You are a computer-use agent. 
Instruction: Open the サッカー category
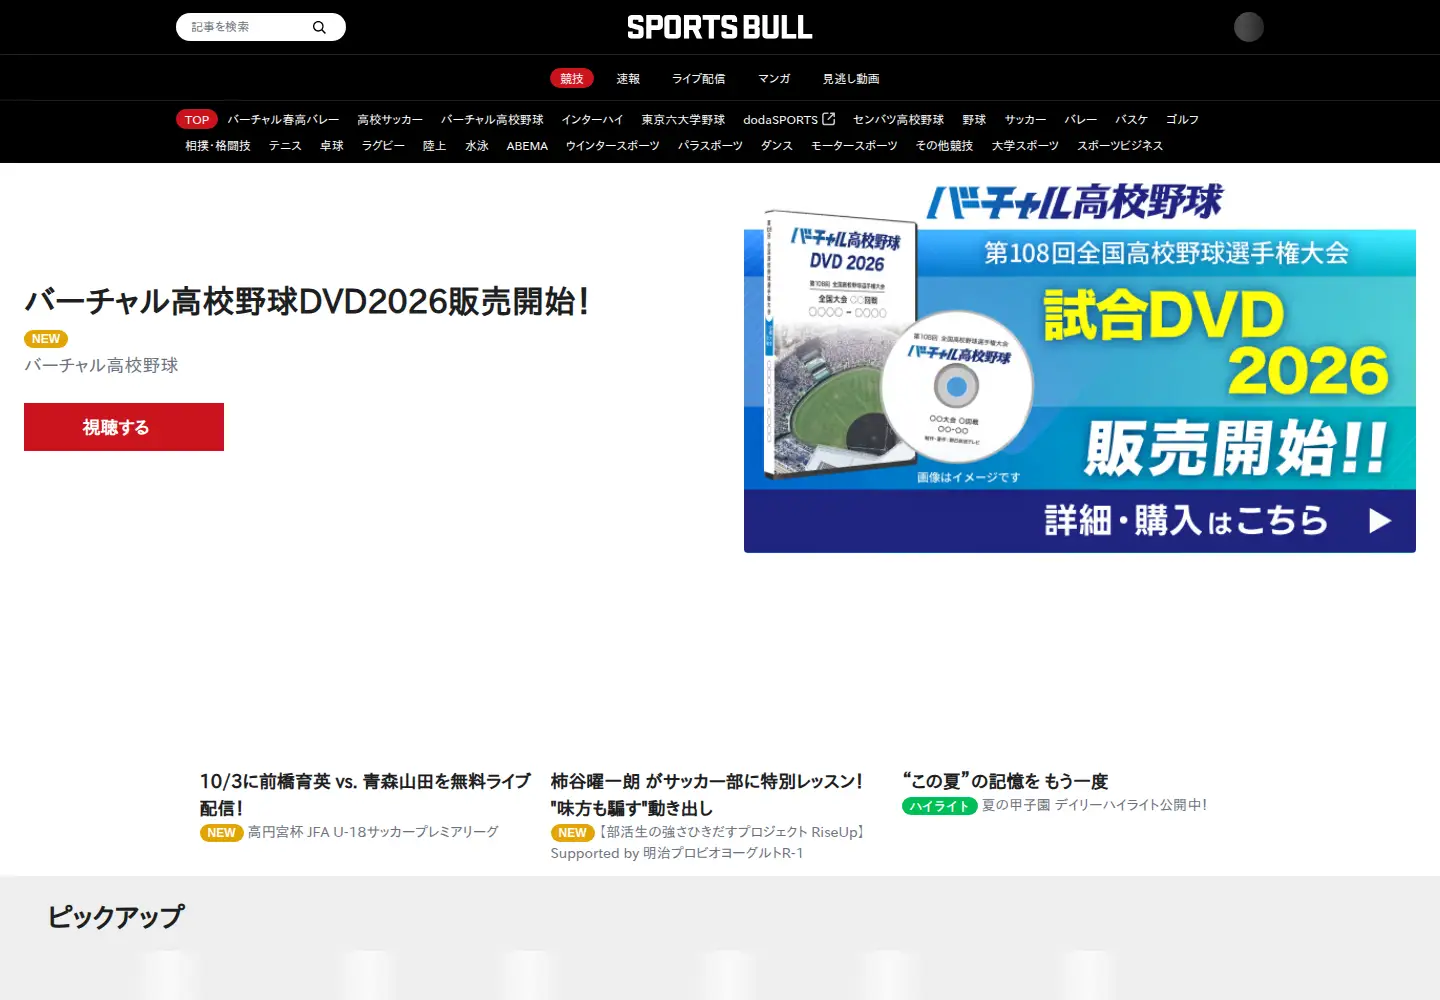tap(1025, 119)
